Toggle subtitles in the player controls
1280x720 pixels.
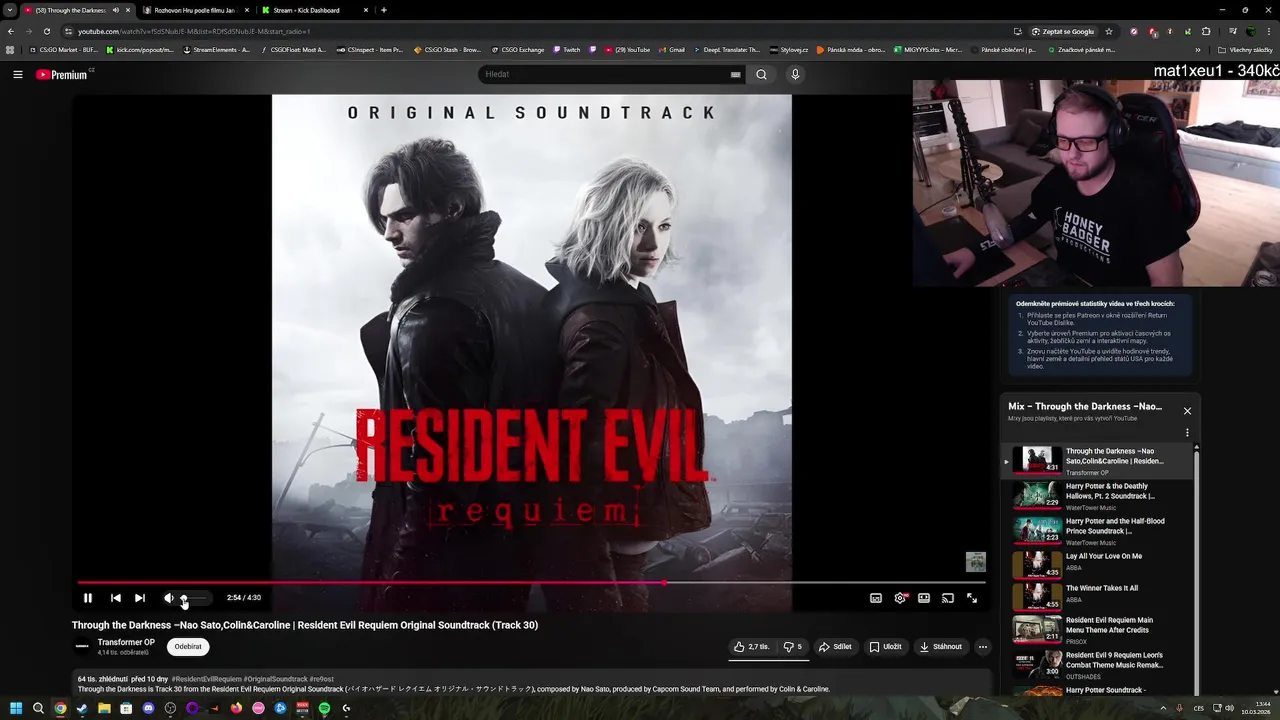tap(876, 598)
